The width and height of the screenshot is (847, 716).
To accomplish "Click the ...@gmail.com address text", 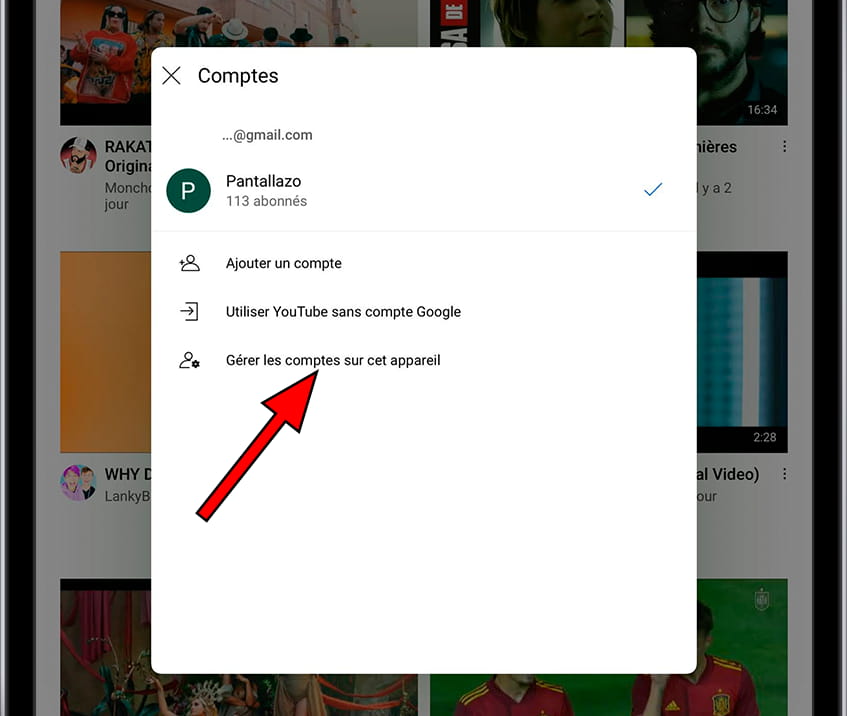I will click(267, 135).
